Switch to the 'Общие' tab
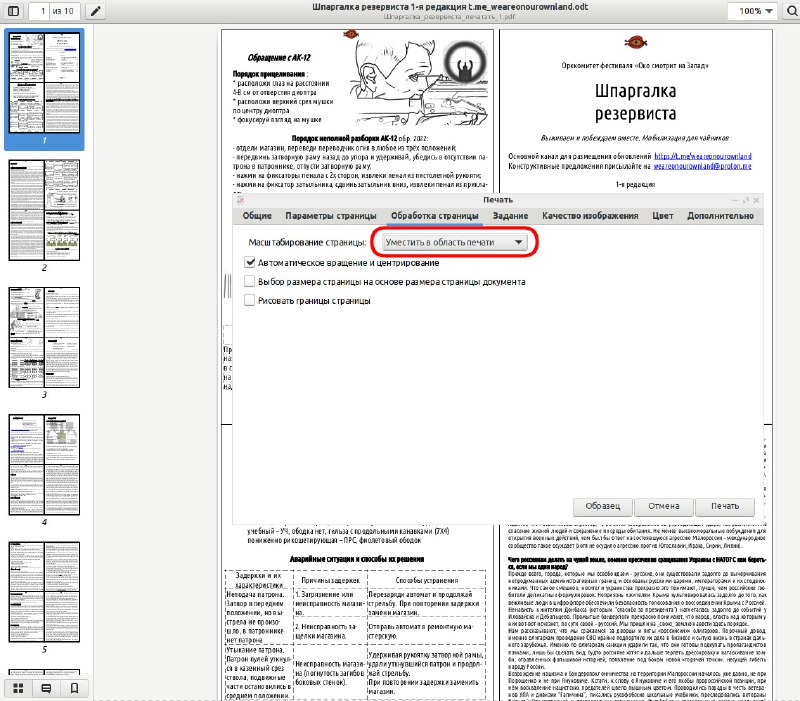The width and height of the screenshot is (800, 701). tap(257, 216)
